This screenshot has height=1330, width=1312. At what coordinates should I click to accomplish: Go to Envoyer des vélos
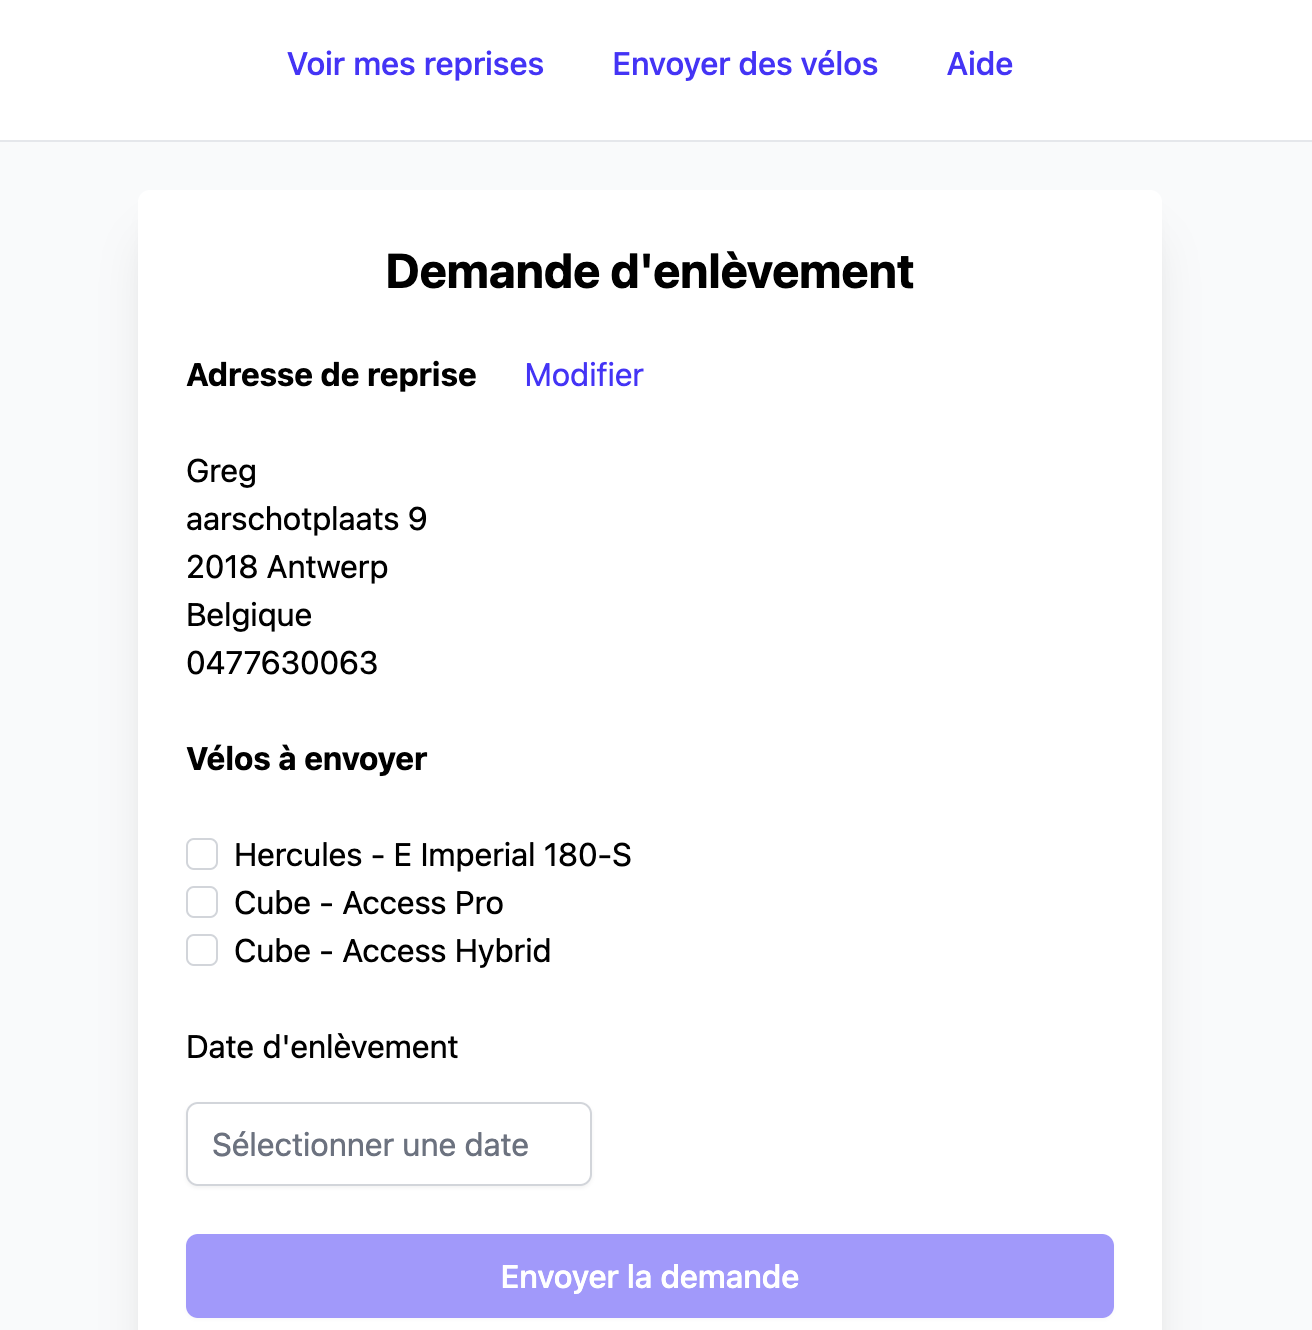coord(745,64)
